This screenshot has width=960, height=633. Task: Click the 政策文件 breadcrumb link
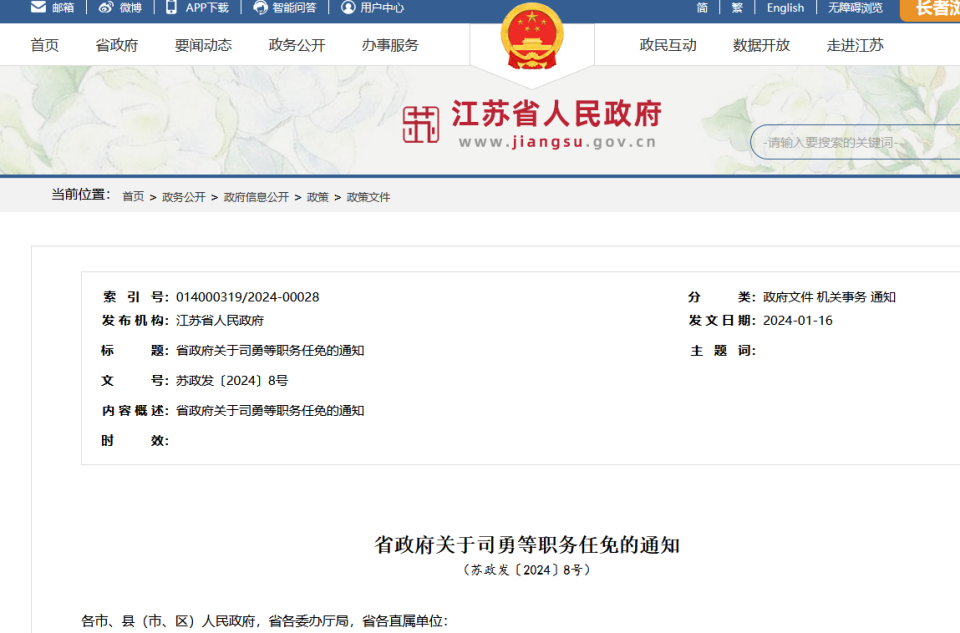369,197
